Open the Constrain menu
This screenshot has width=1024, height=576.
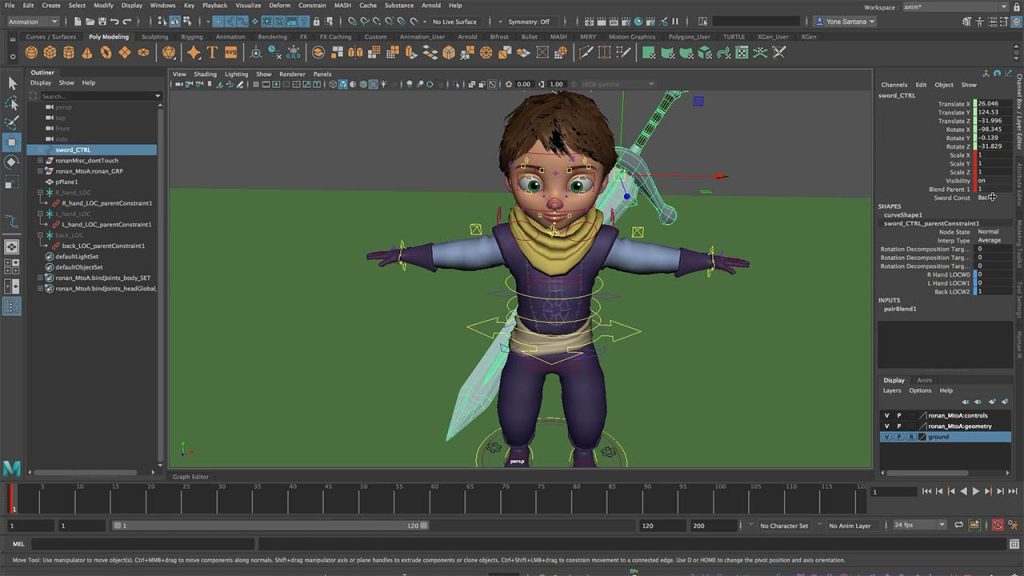point(312,5)
